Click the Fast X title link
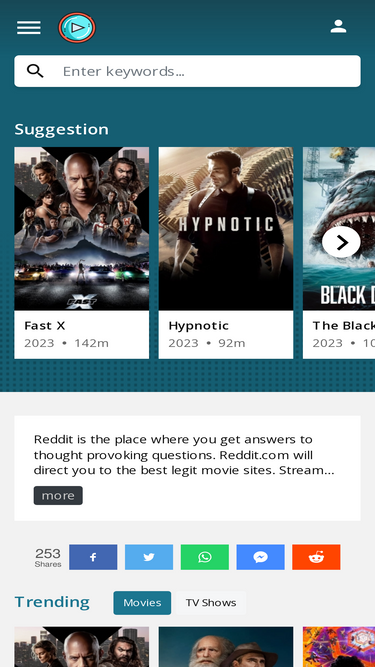Image resolution: width=375 pixels, height=667 pixels. click(x=45, y=326)
